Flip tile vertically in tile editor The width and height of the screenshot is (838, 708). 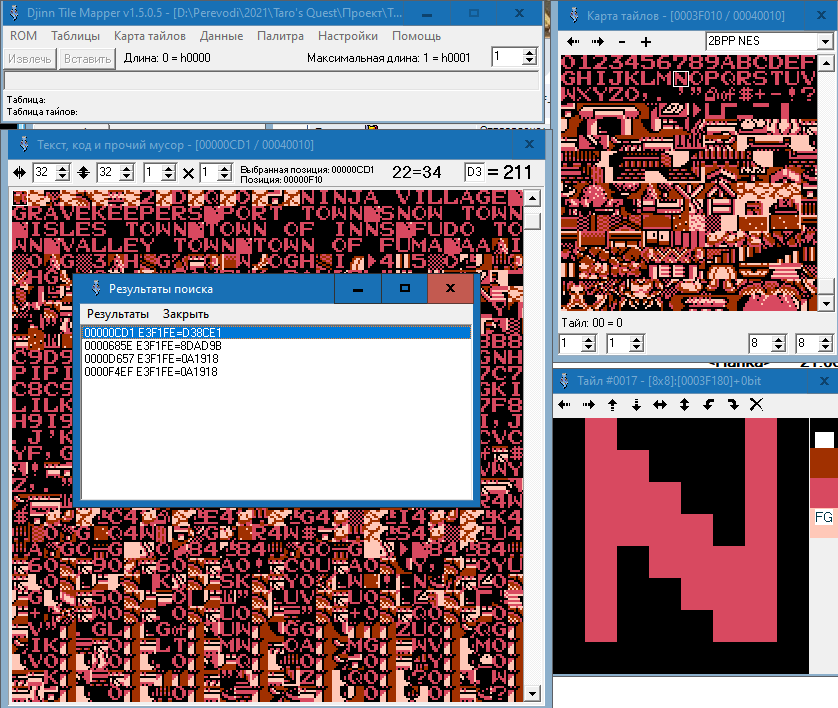click(x=684, y=404)
